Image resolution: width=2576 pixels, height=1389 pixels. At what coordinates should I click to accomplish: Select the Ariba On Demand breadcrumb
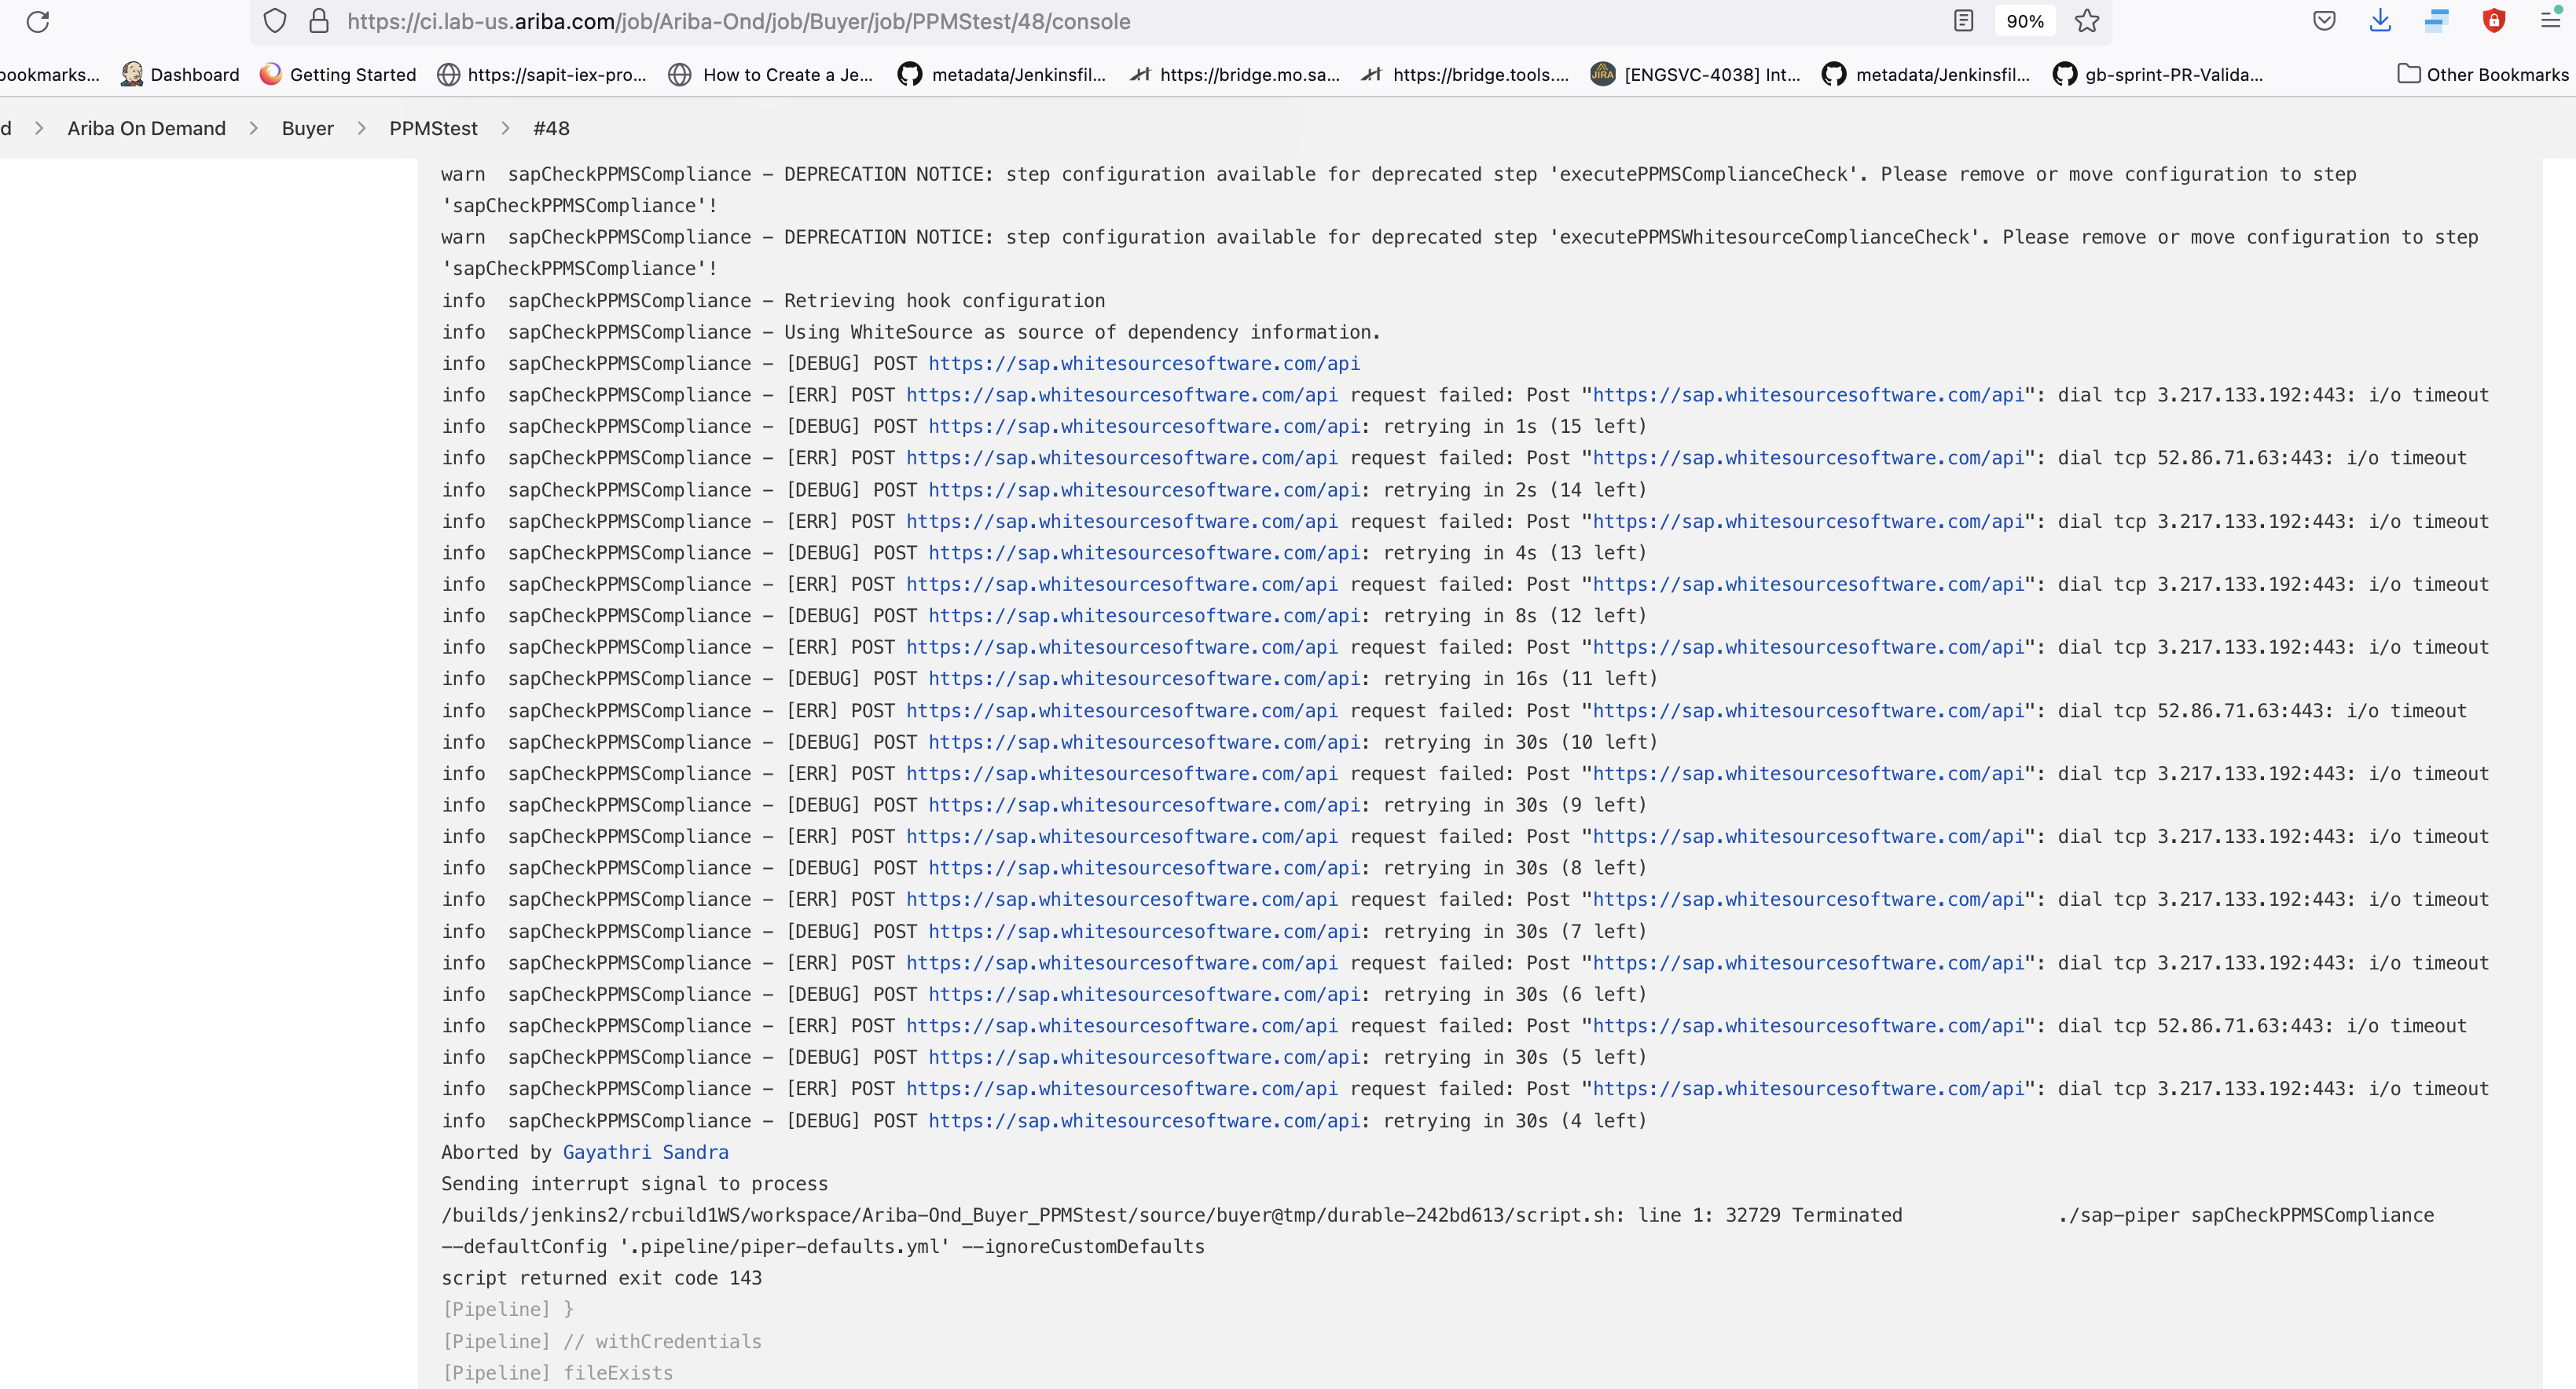(146, 128)
